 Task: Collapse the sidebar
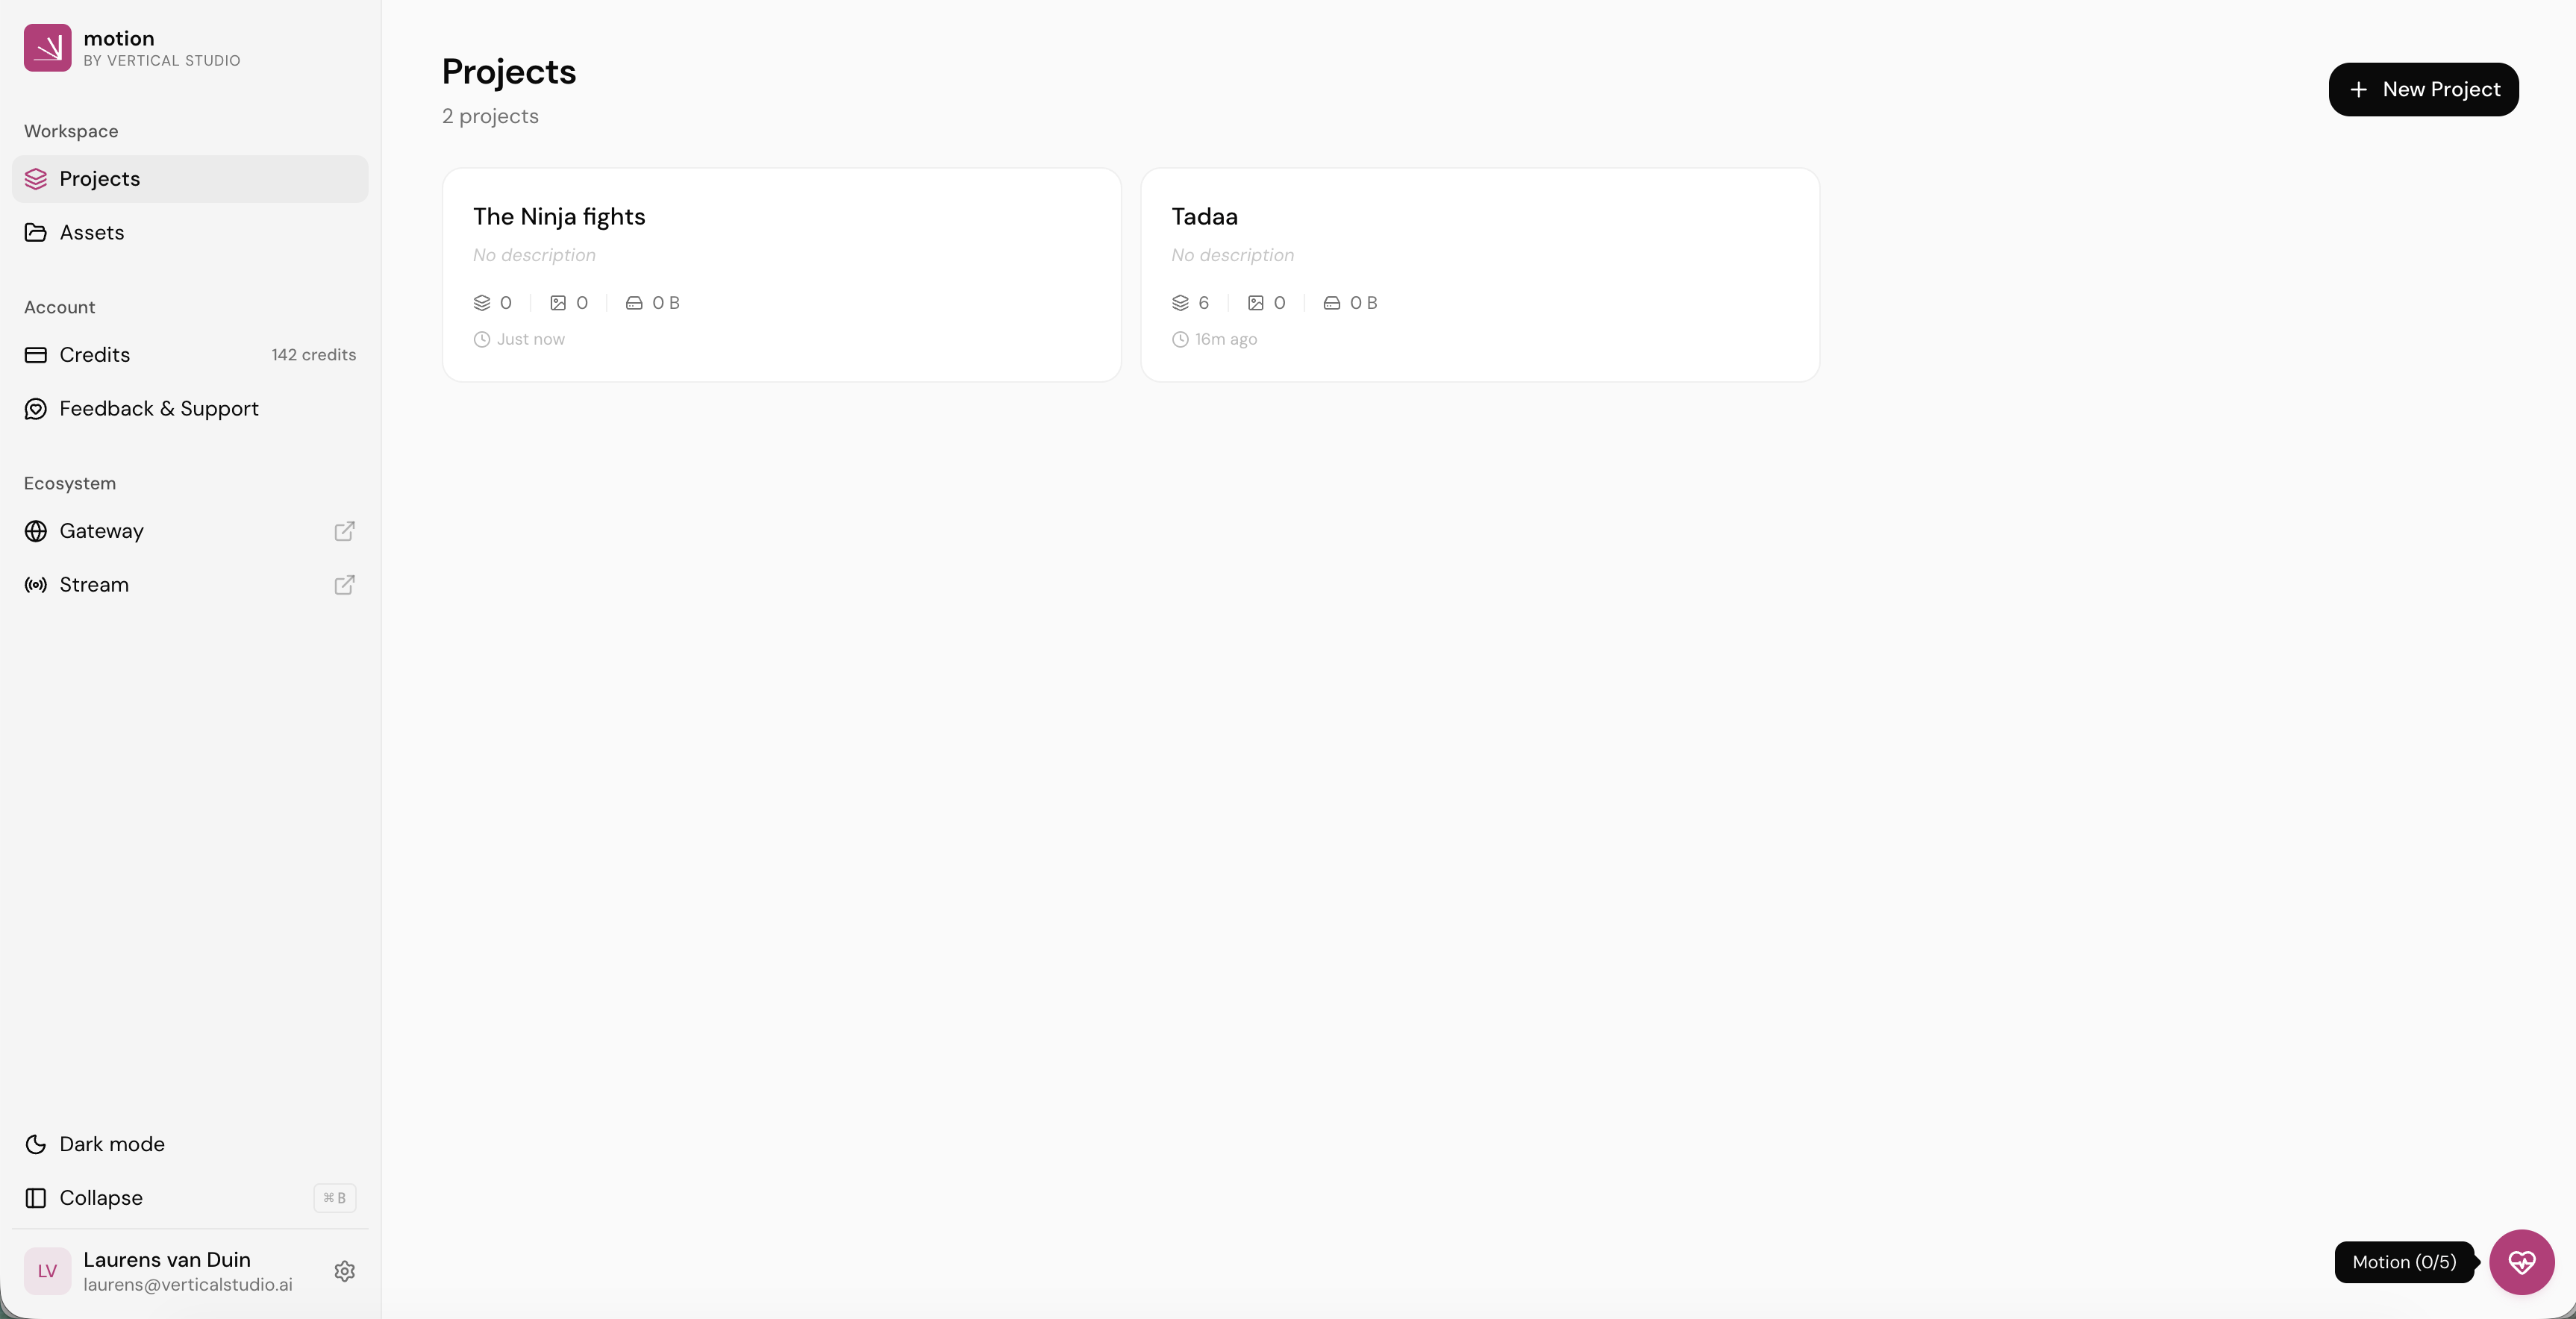[x=100, y=1198]
